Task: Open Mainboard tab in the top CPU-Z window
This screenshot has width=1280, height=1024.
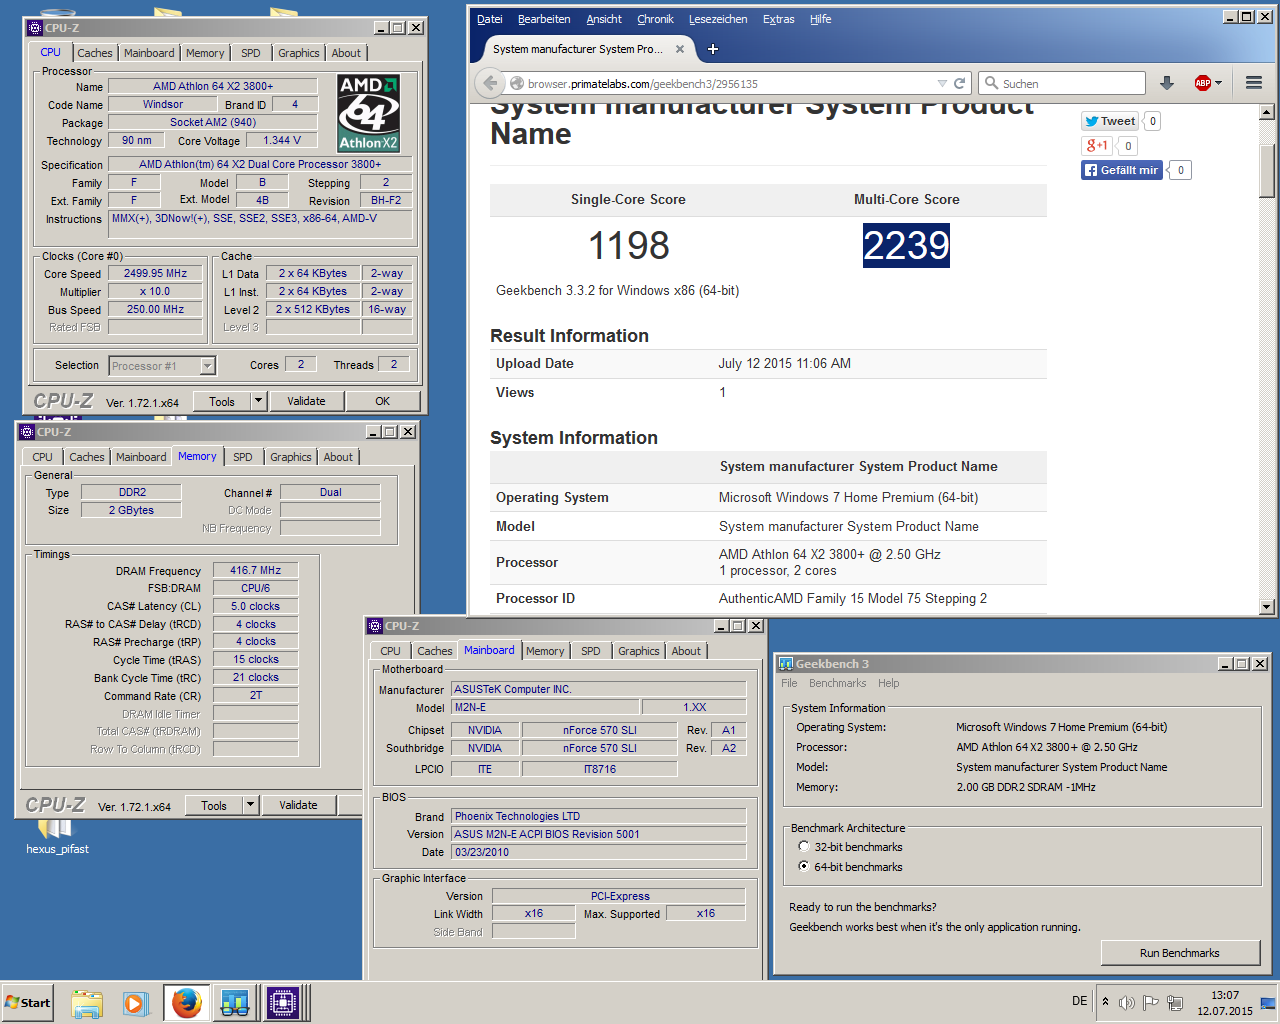Action: [x=149, y=53]
